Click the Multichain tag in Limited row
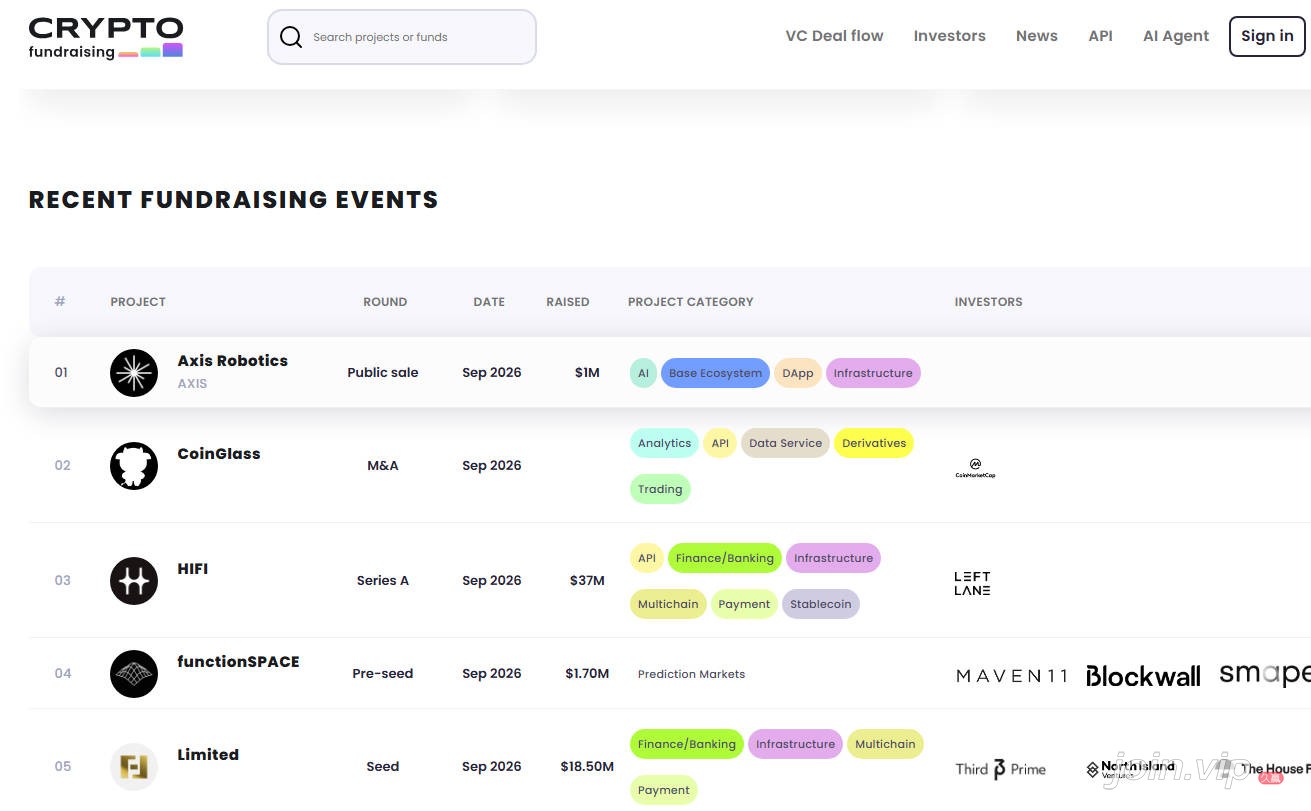Viewport: 1311px width, 811px height. click(885, 744)
